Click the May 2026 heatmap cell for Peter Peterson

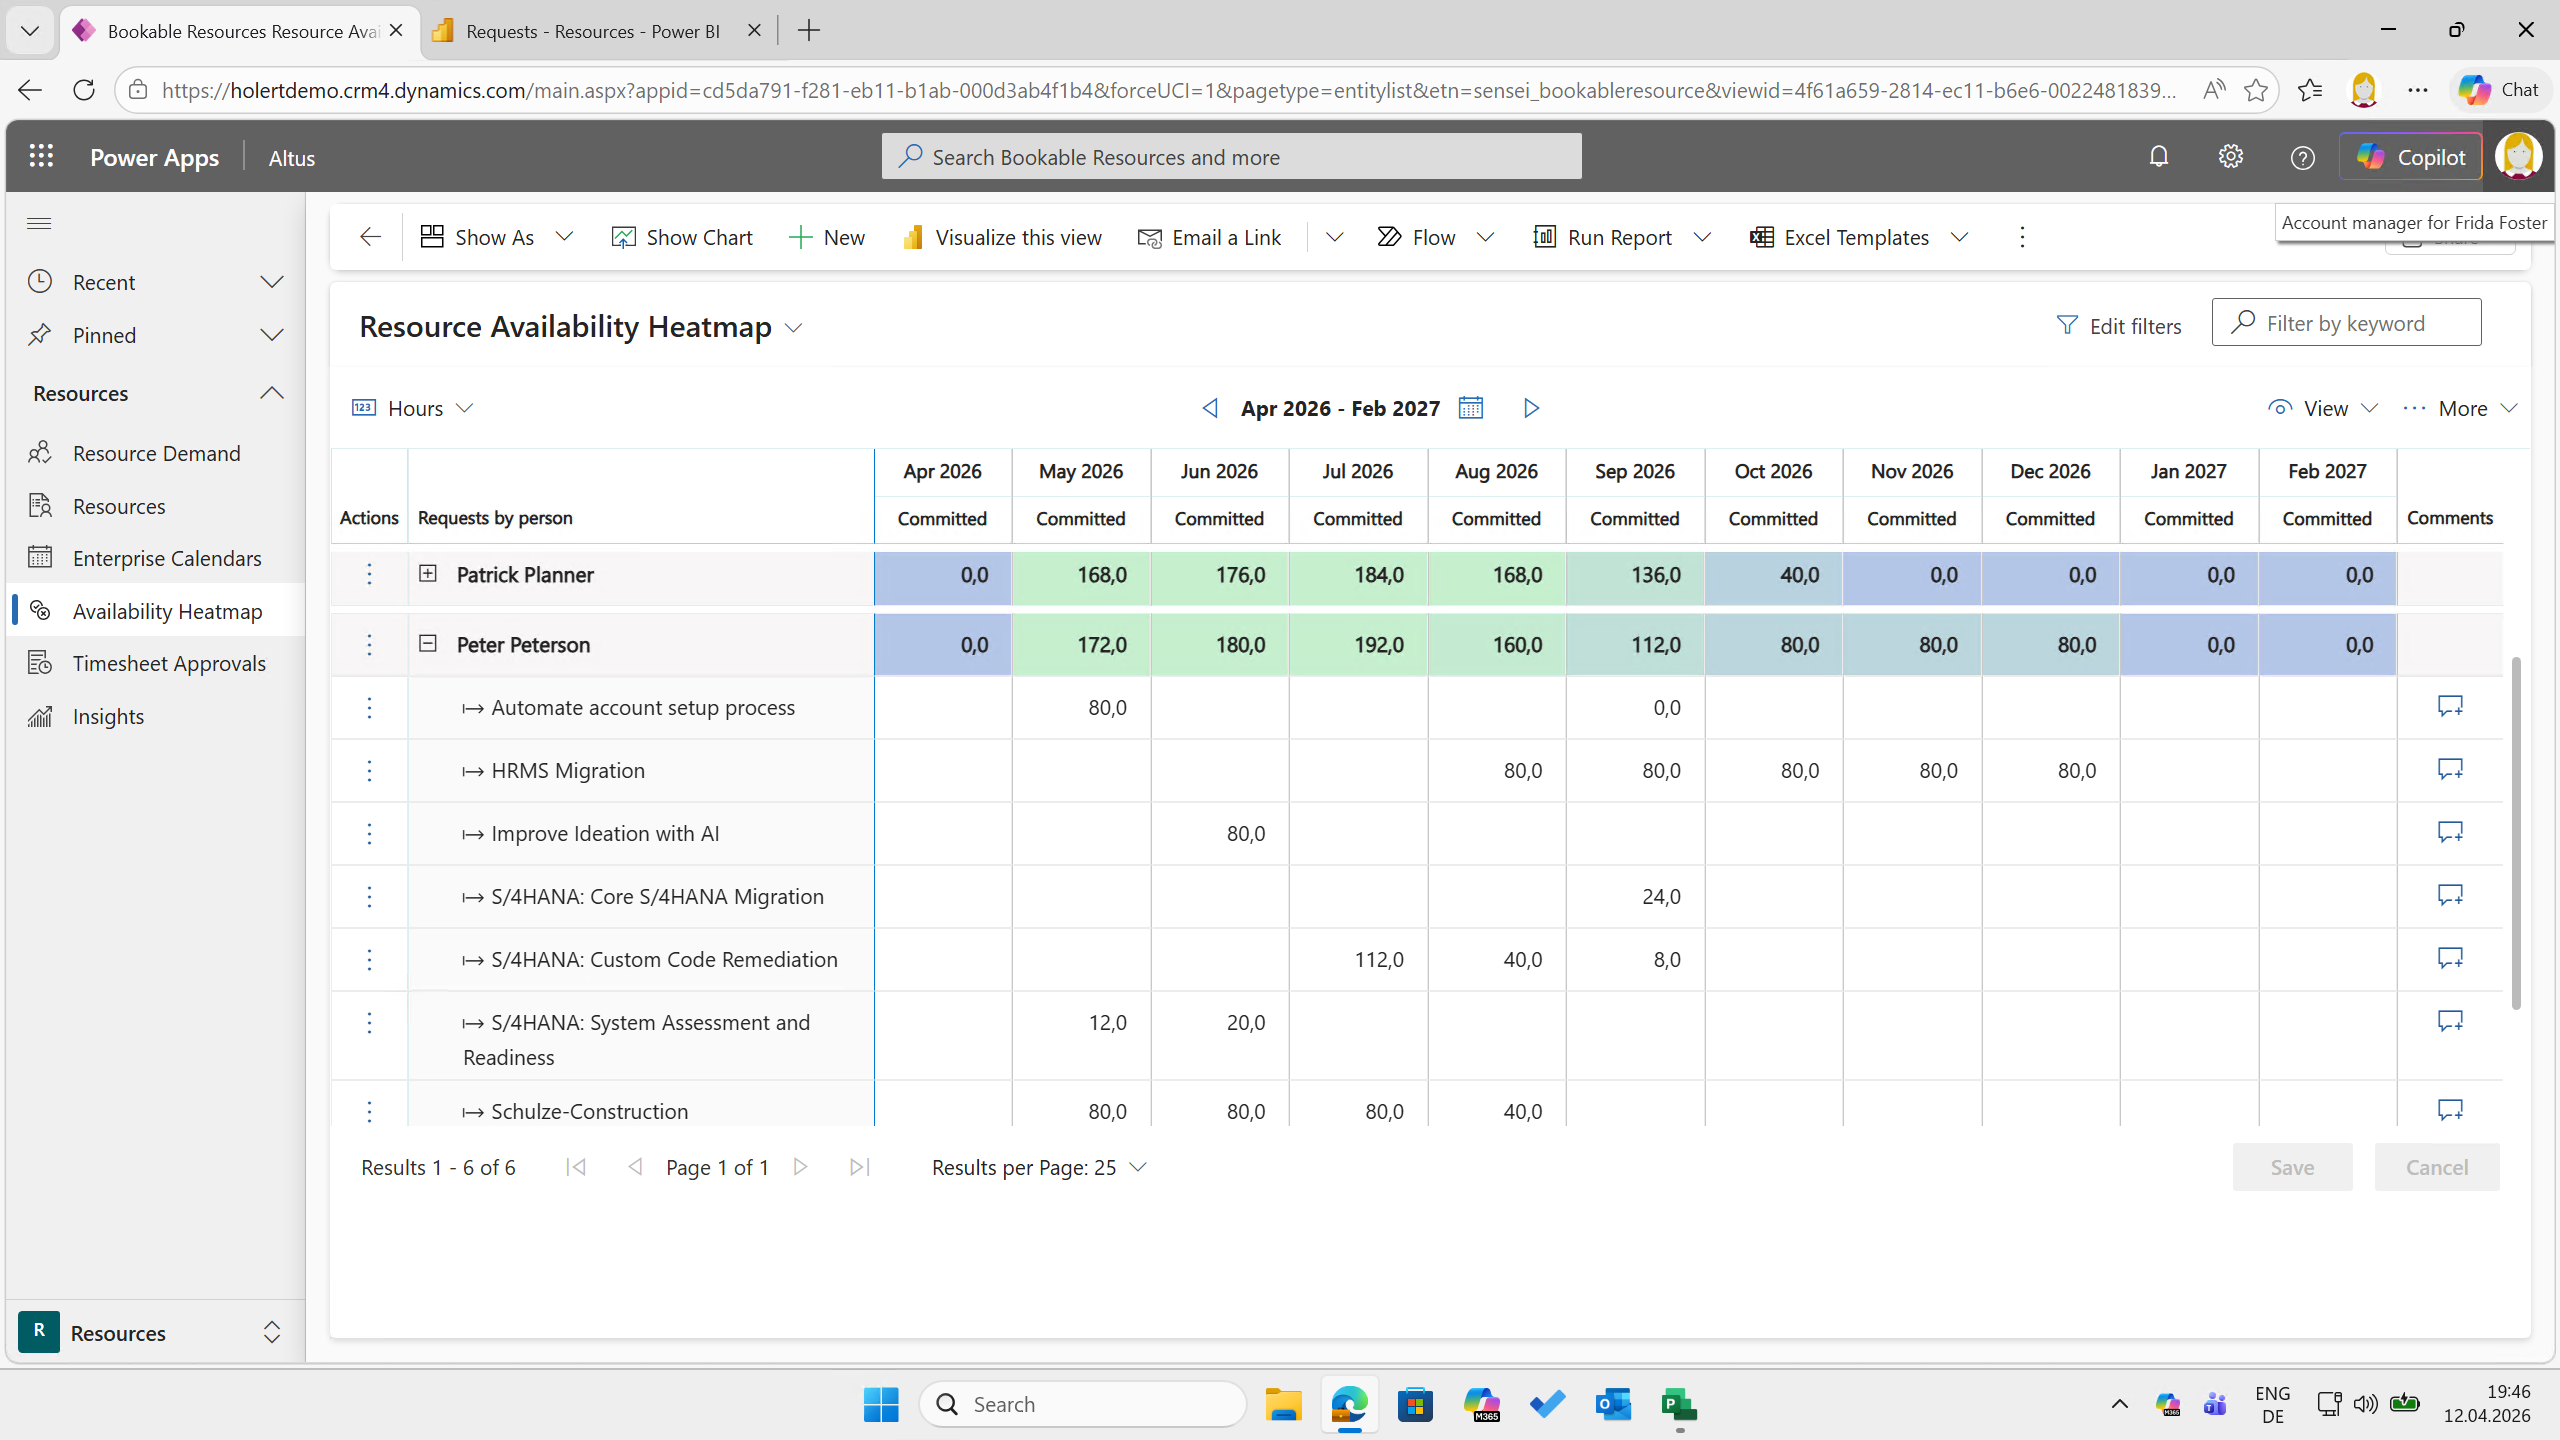1081,645
